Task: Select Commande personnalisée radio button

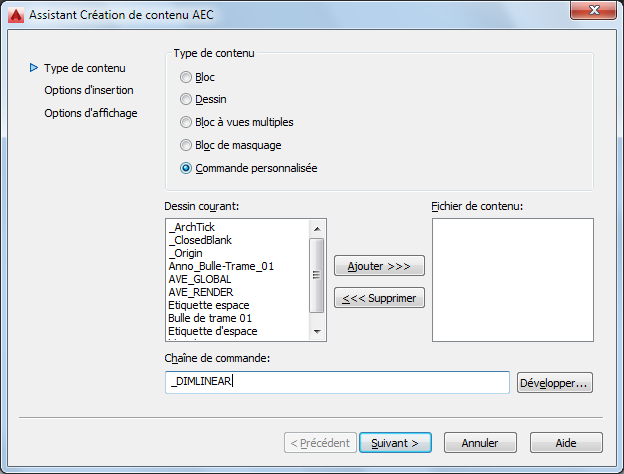Action: [186, 168]
